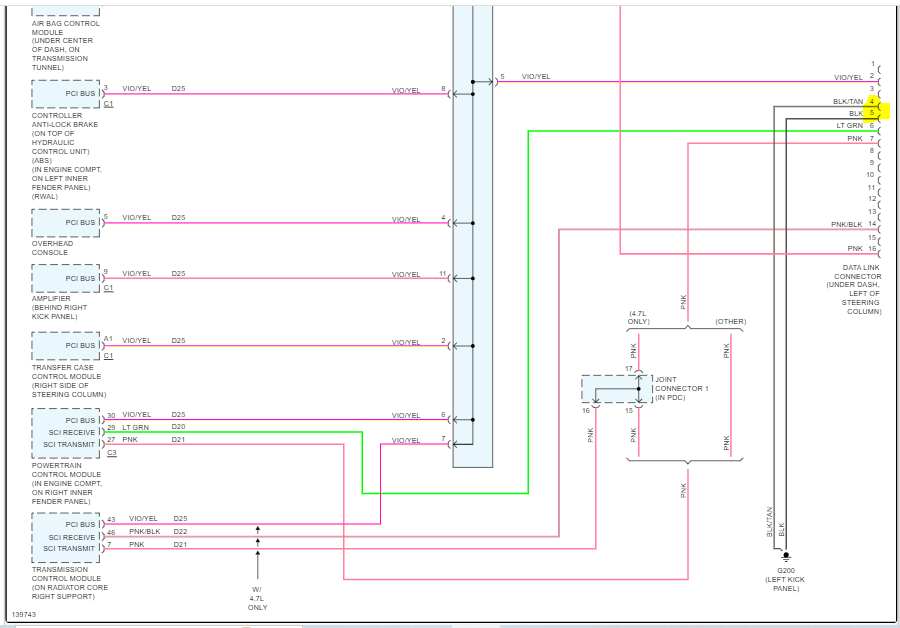
Task: Click the Overhead Console PCI BUS box
Action: 66,223
